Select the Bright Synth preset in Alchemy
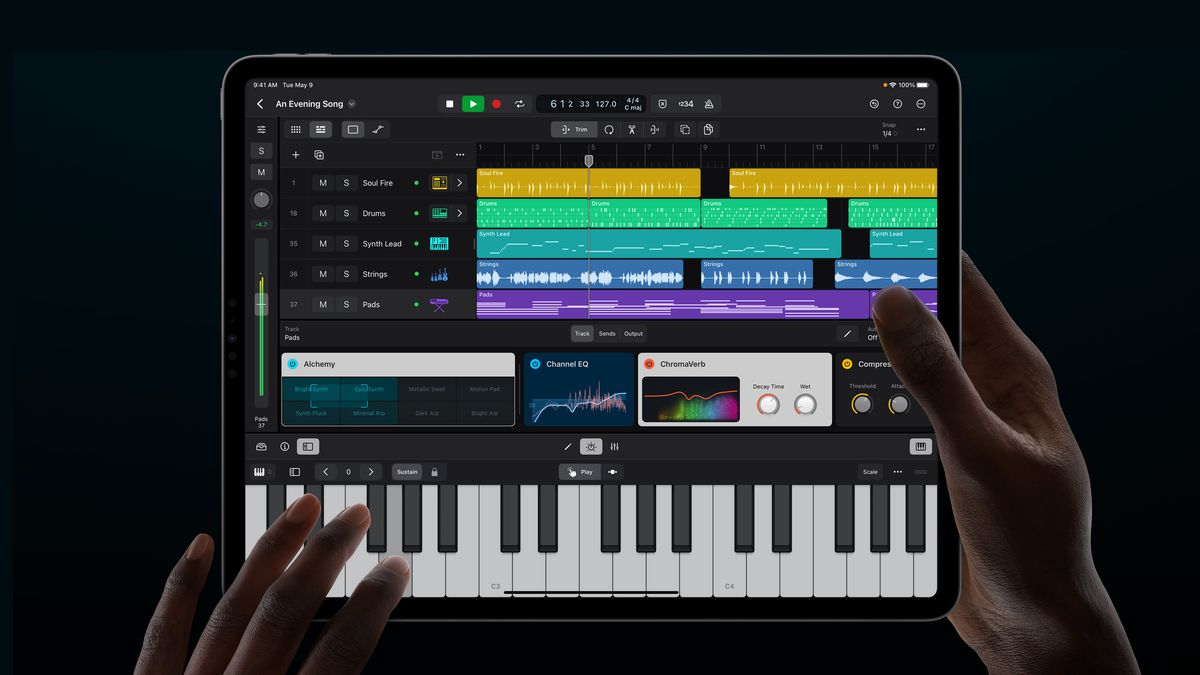The width and height of the screenshot is (1200, 675). [310, 388]
